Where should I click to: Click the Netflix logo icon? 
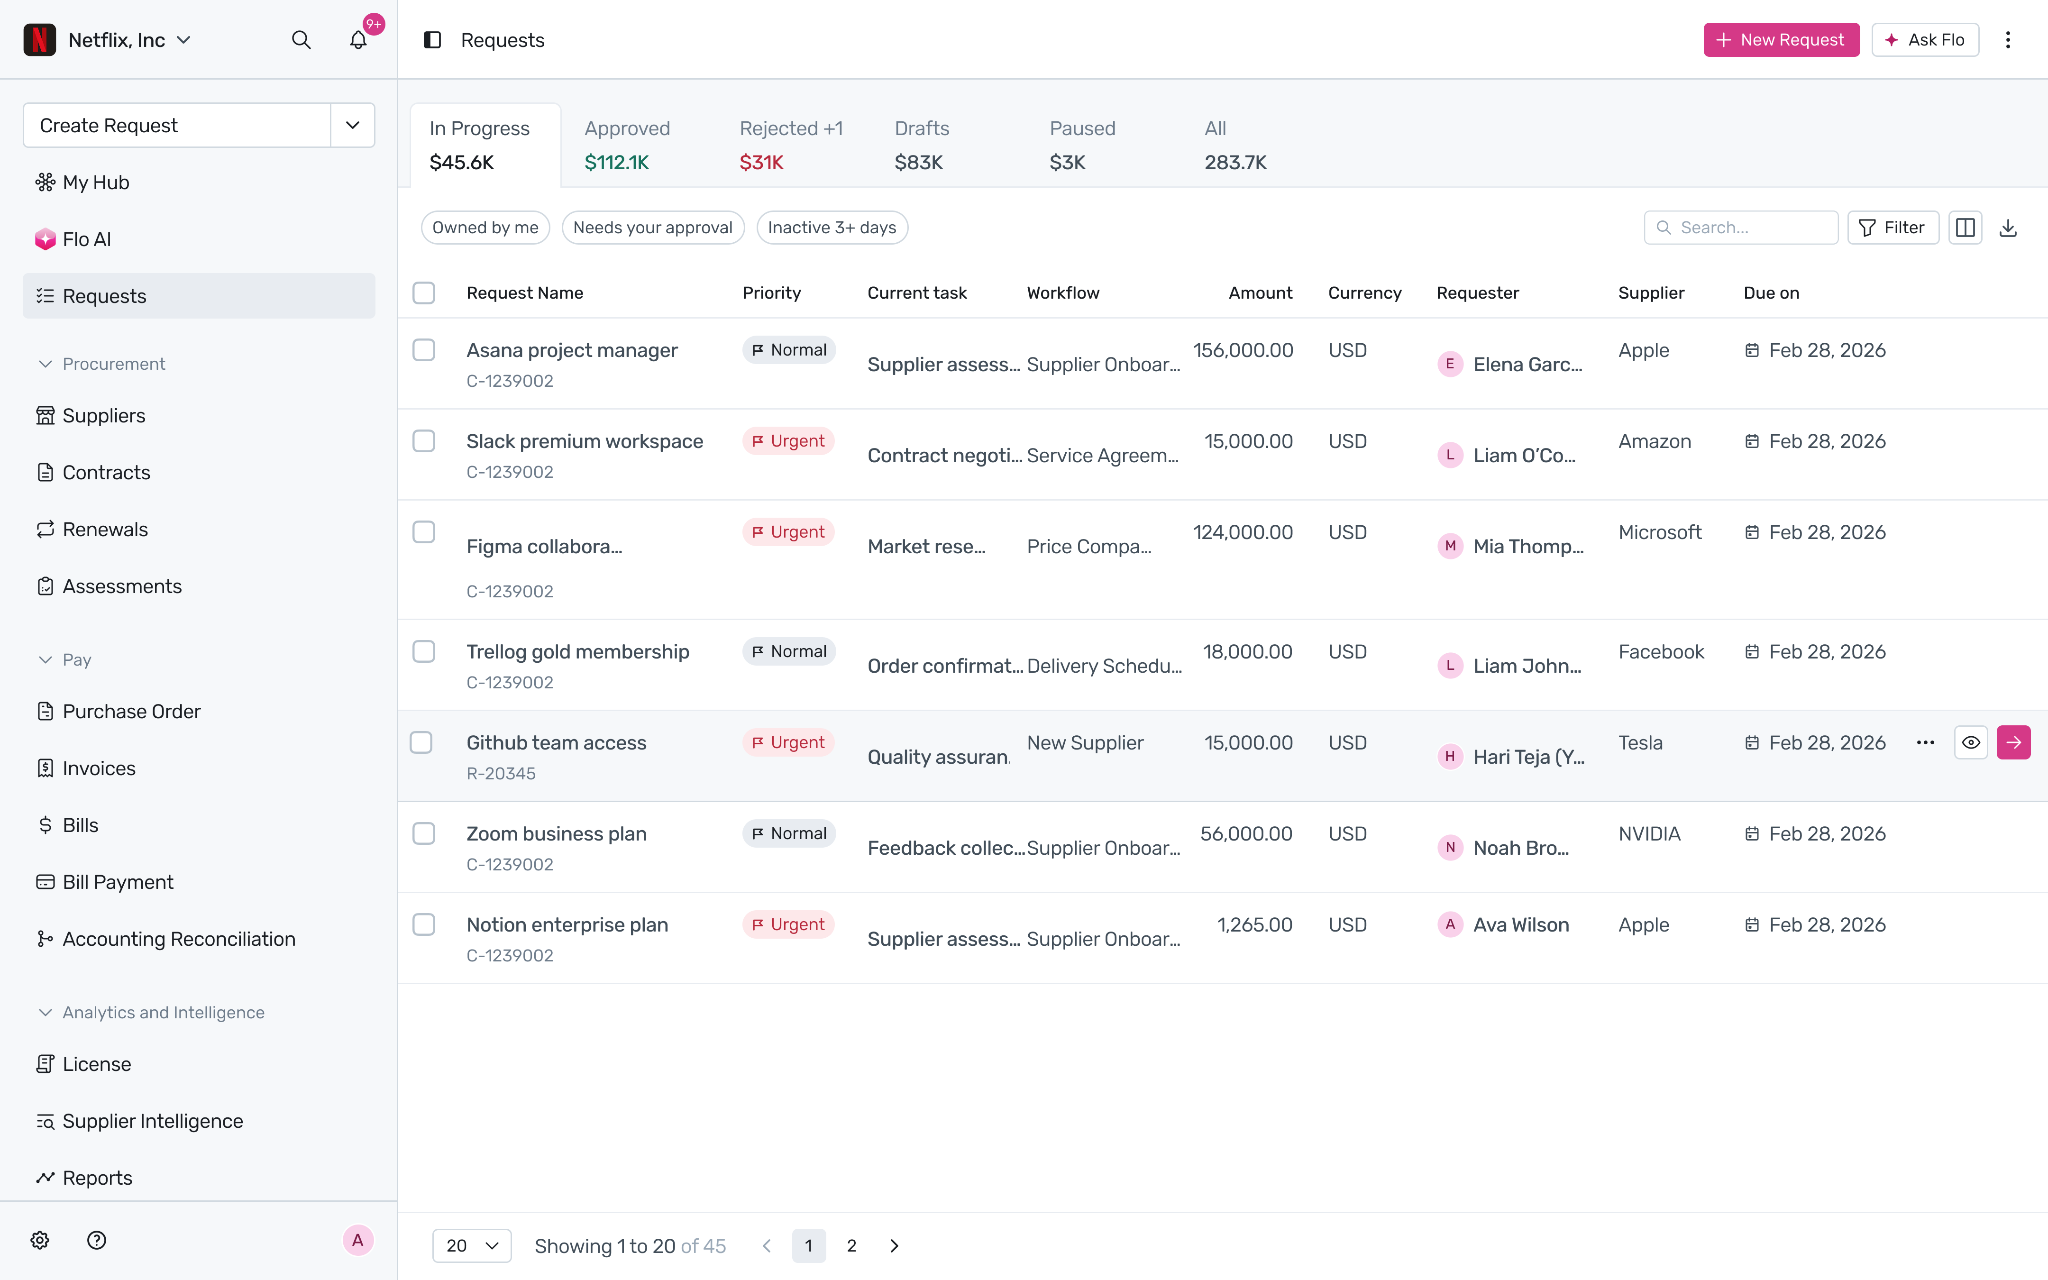(39, 40)
